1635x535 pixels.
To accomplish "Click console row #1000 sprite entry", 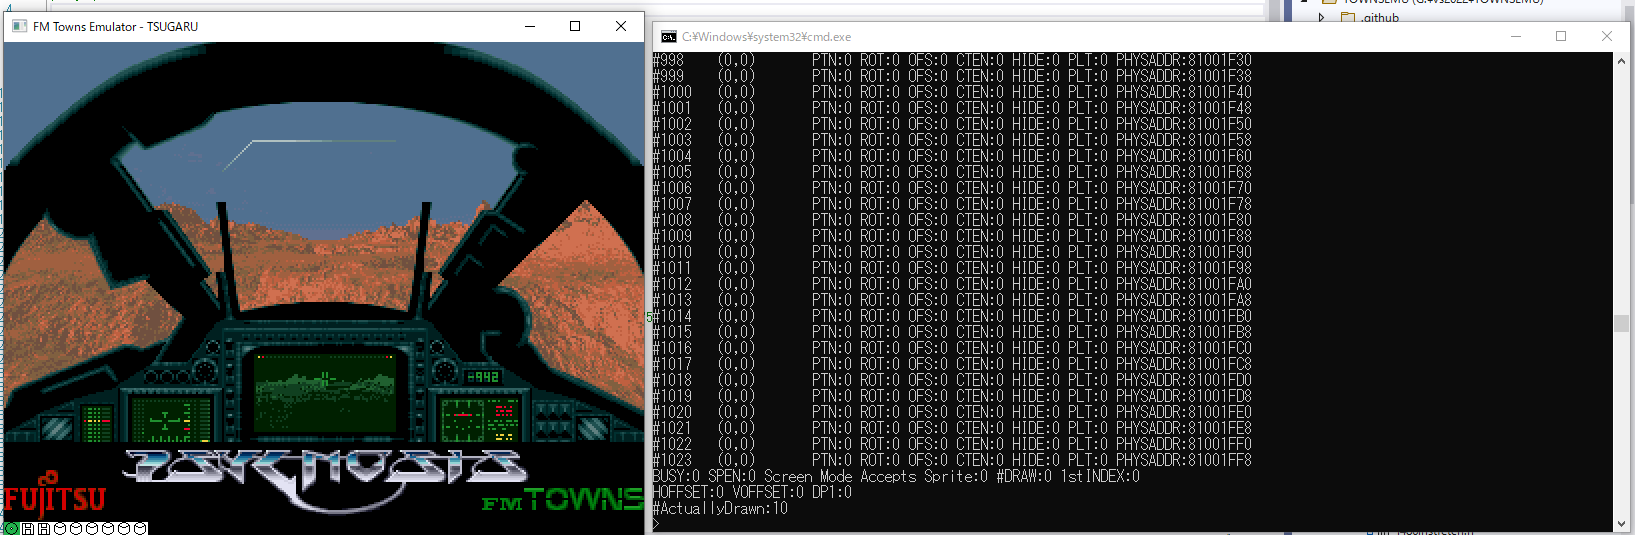I will (952, 92).
